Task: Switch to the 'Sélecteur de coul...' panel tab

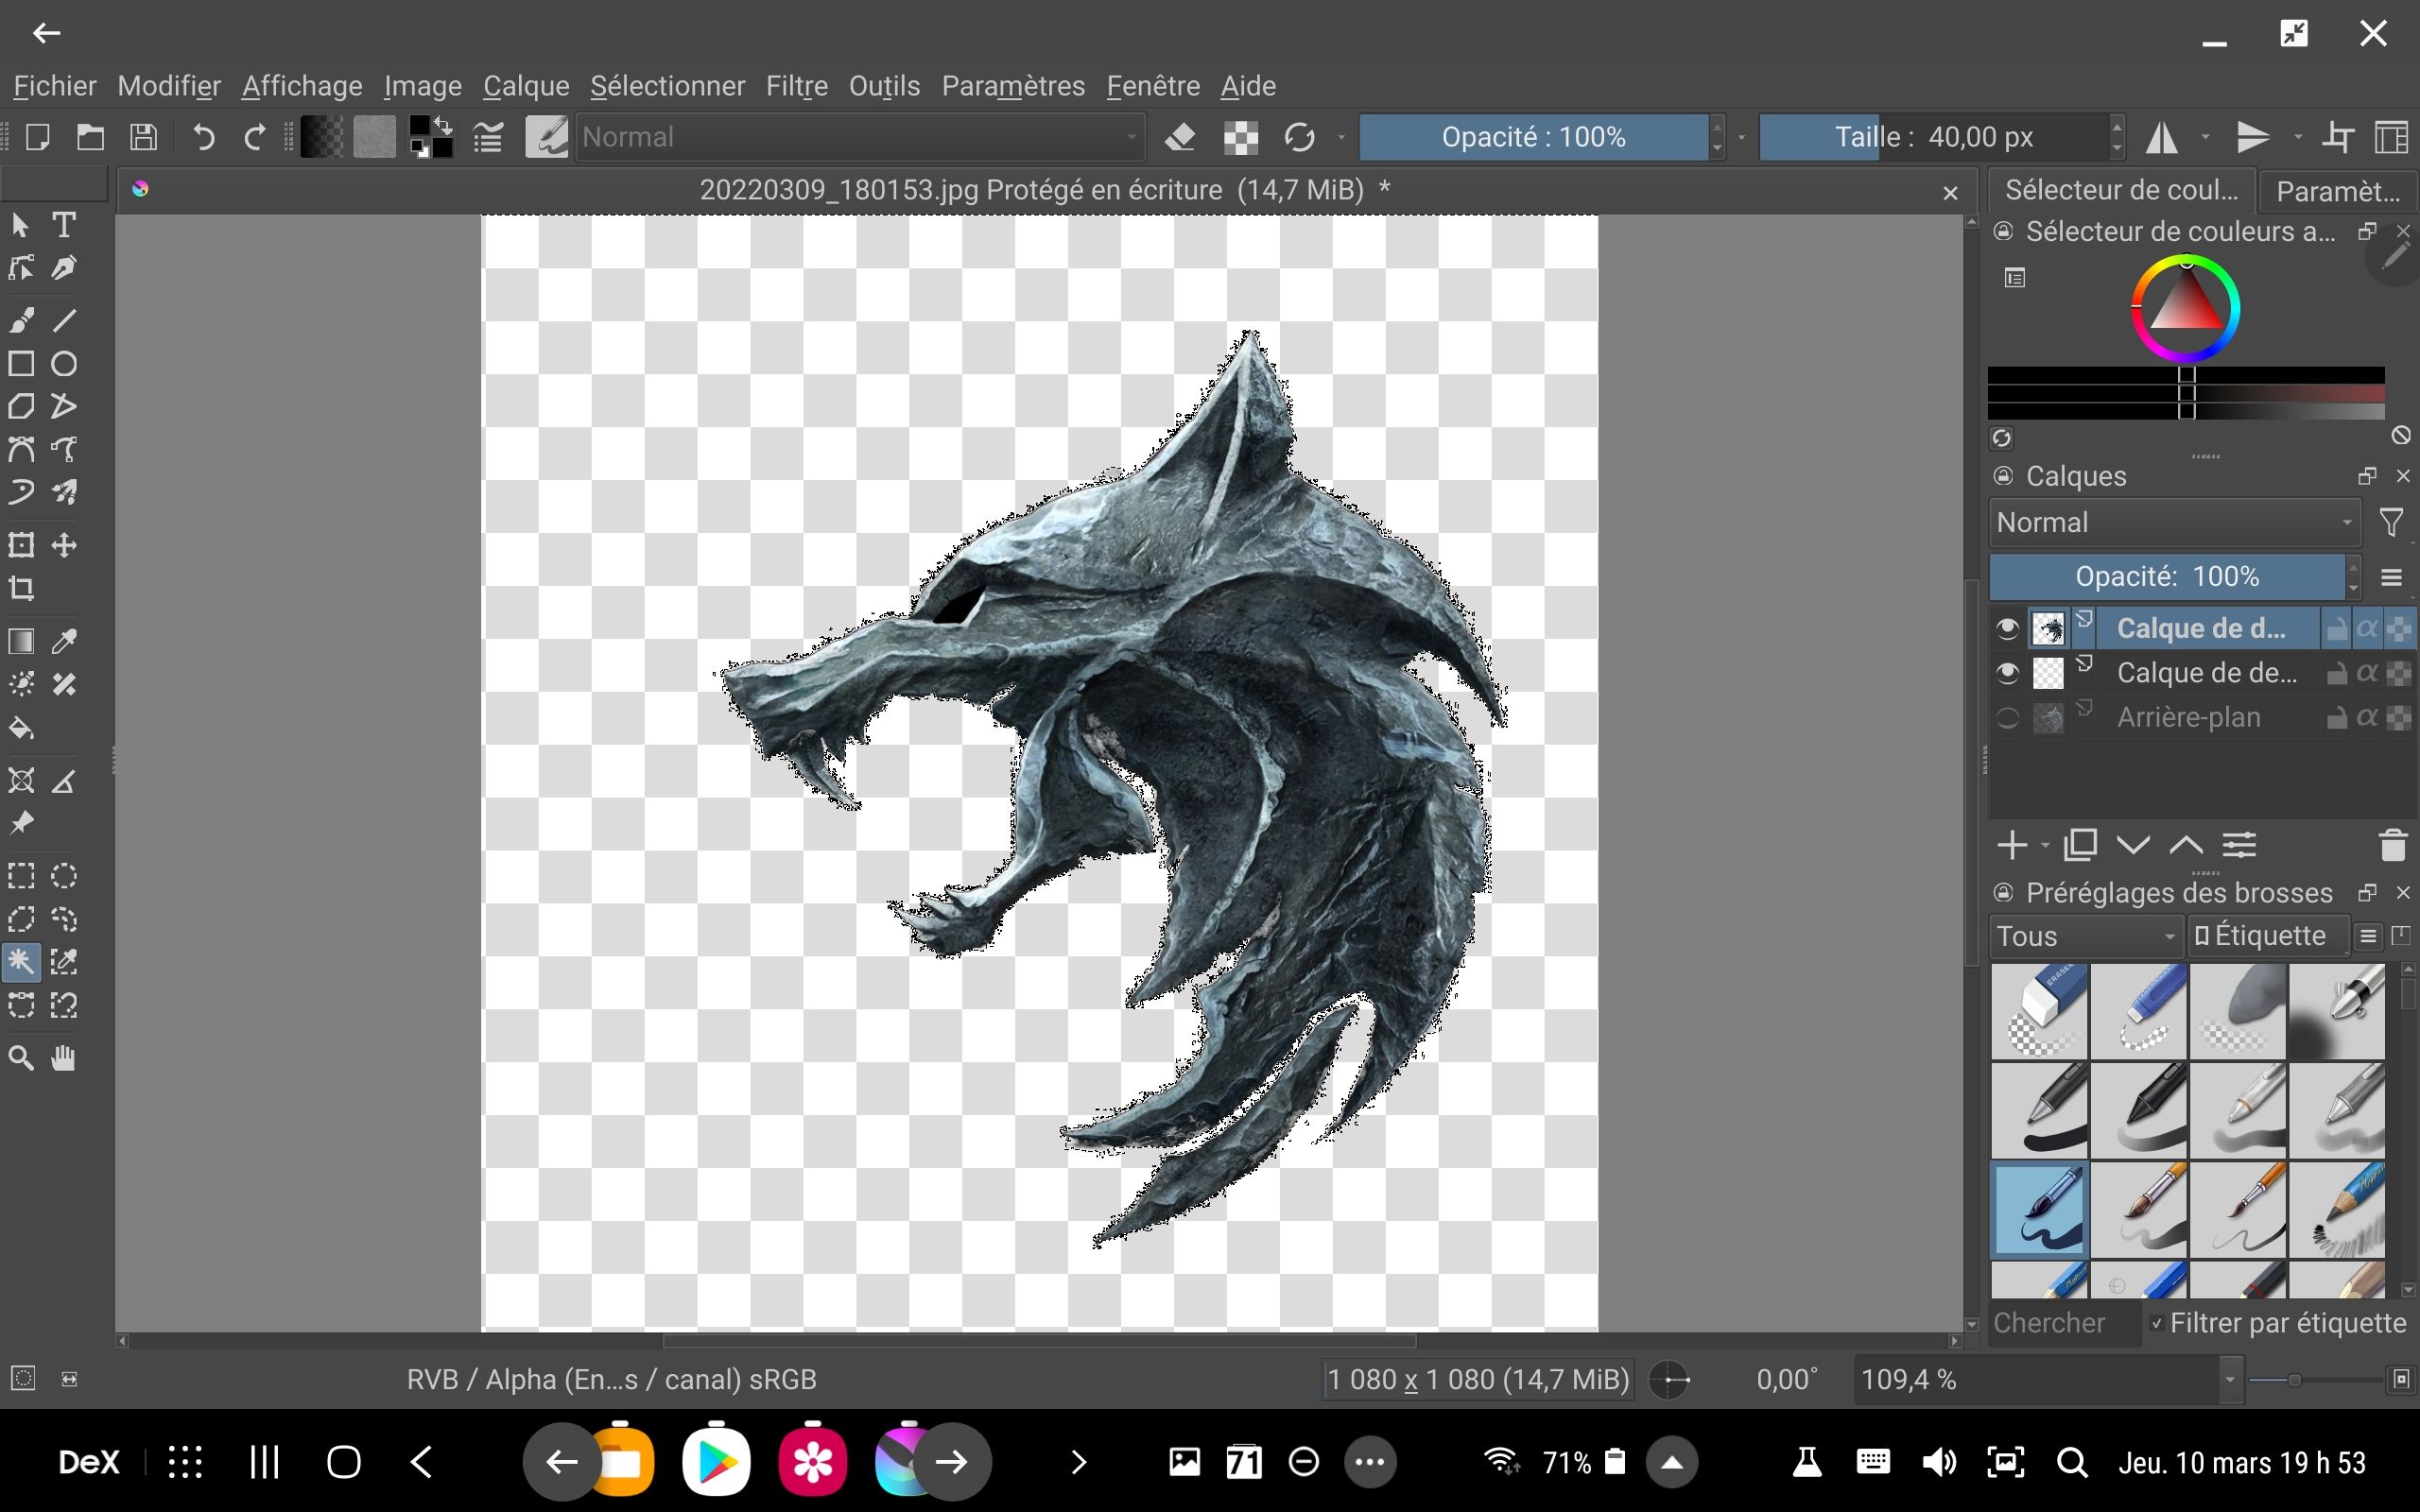Action: tap(2120, 190)
